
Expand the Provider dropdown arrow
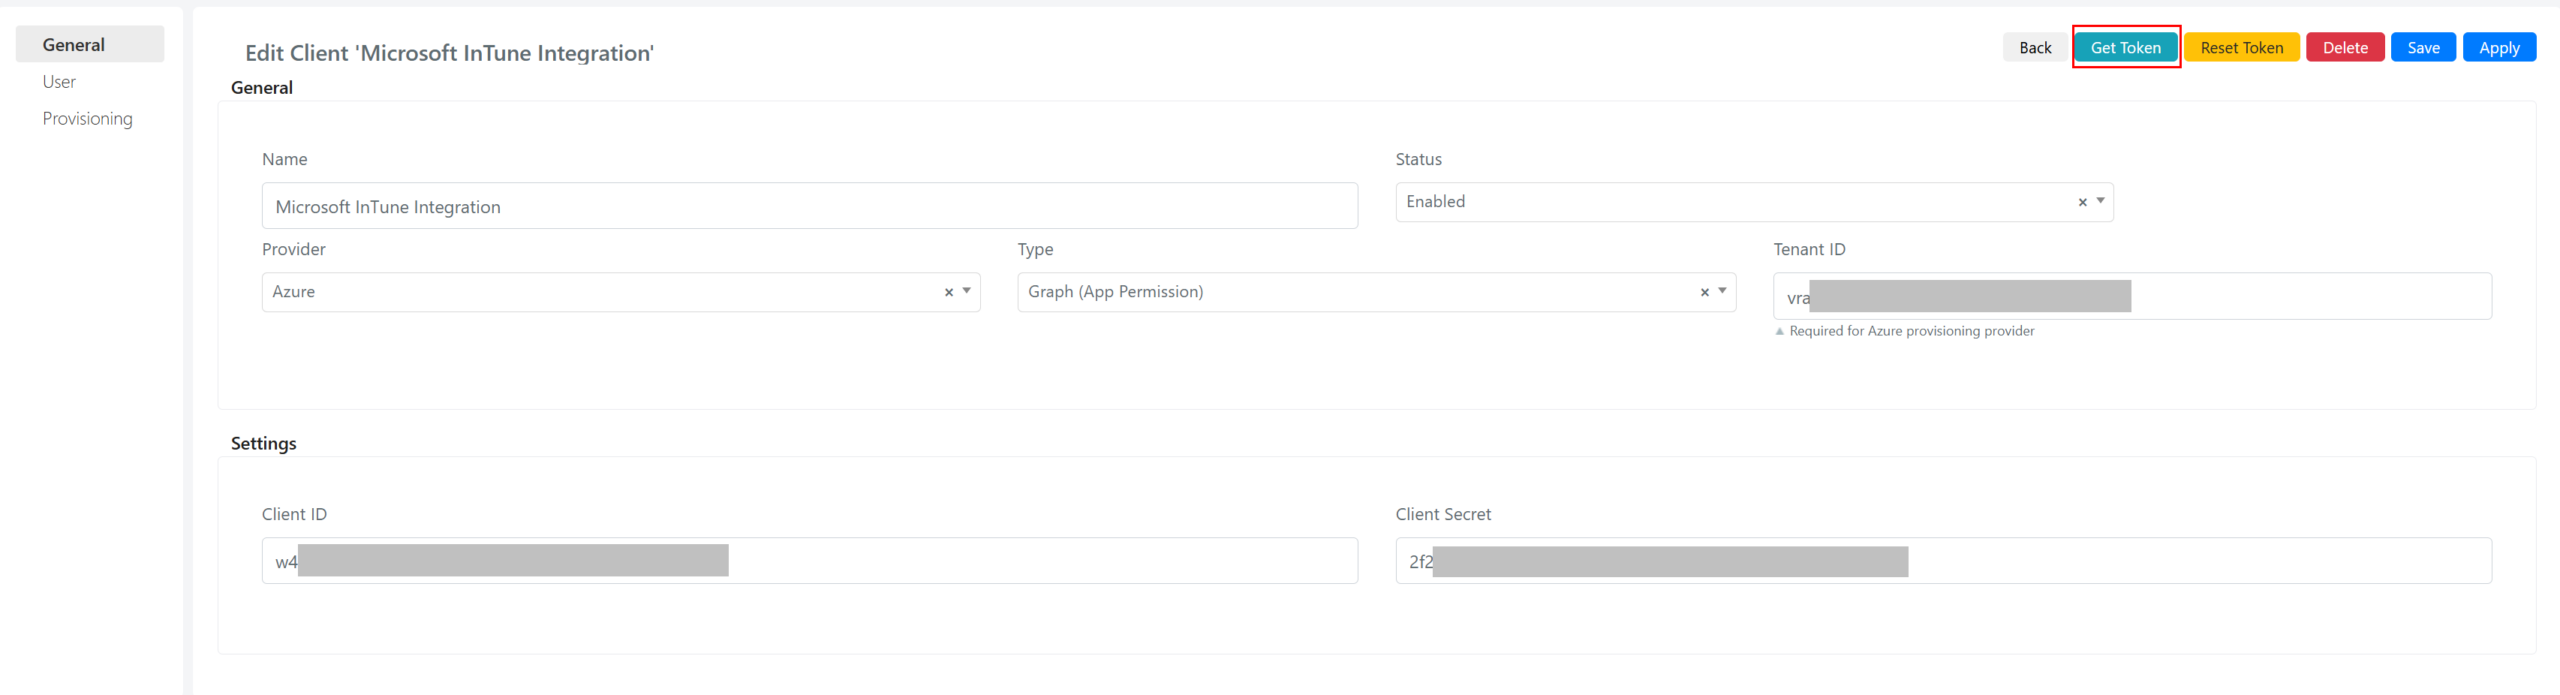[x=967, y=291]
